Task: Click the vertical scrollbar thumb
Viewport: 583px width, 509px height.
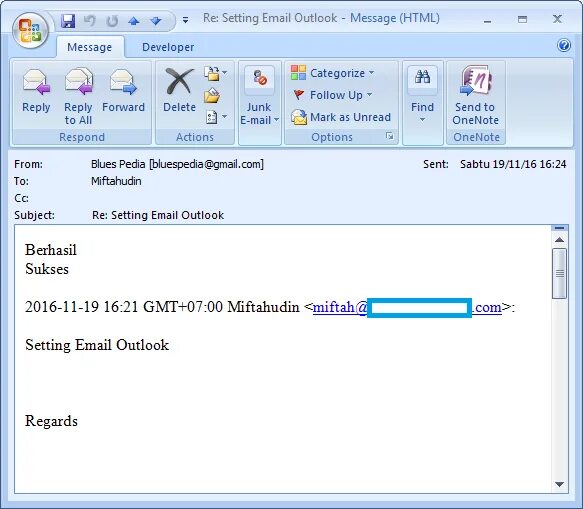Action: click(560, 274)
